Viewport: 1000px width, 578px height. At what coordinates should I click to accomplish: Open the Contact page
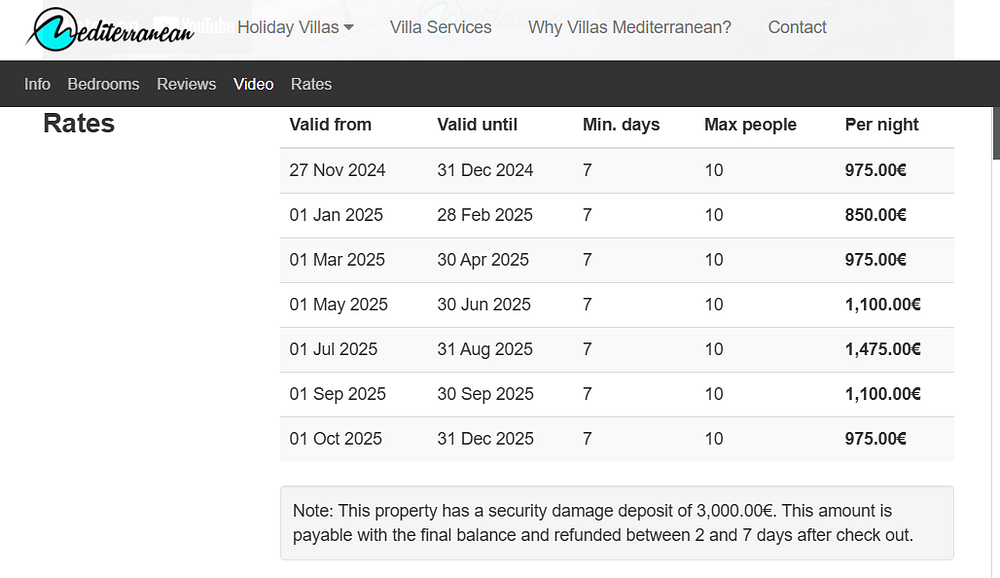click(x=797, y=27)
